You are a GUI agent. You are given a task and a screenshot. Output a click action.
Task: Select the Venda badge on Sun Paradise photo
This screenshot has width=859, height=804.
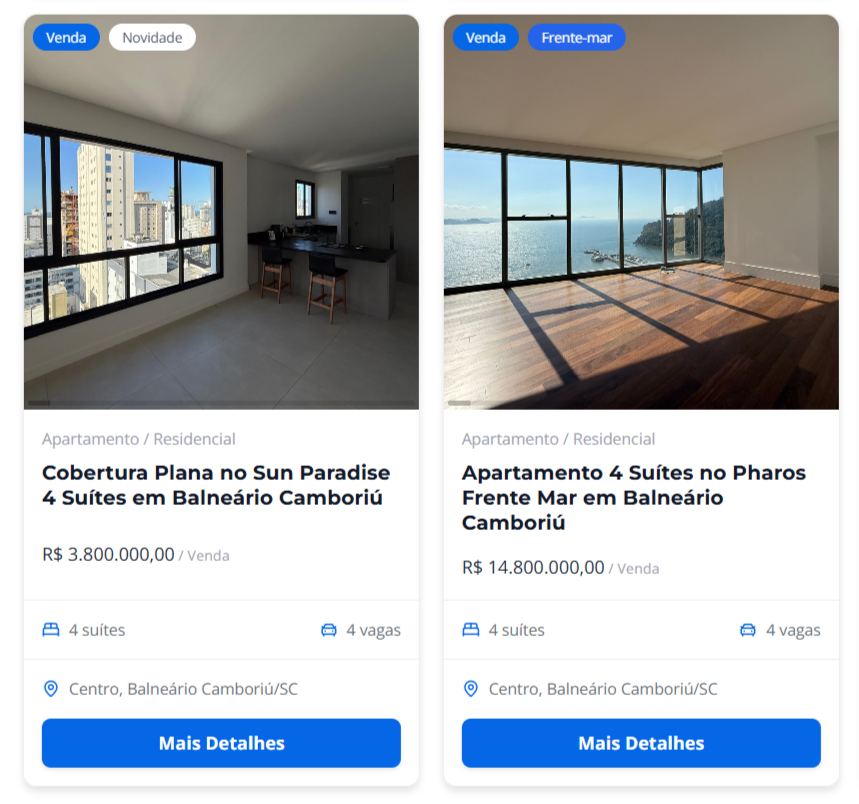pos(66,37)
